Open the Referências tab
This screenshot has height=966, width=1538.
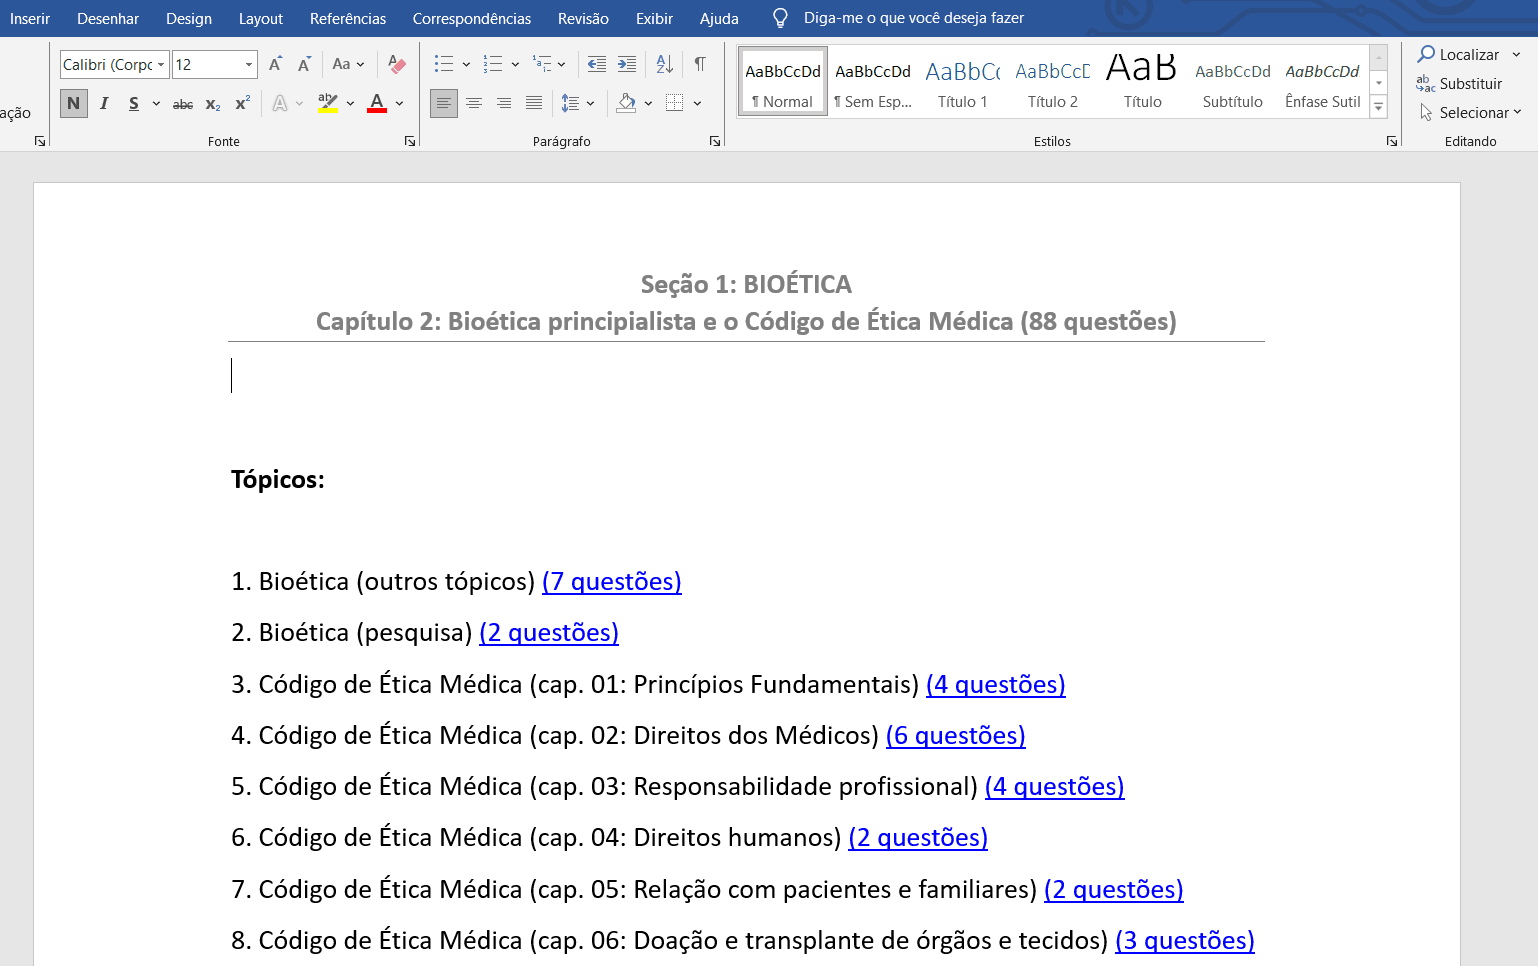[x=348, y=18]
